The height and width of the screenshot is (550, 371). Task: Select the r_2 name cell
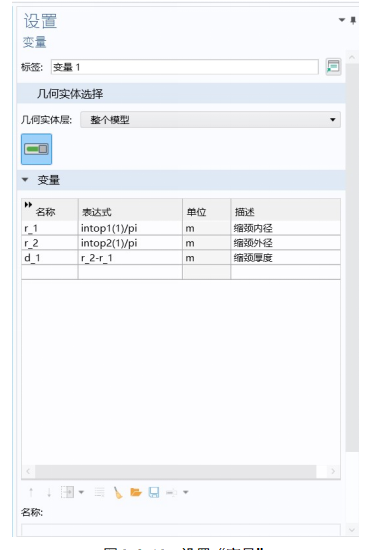click(x=50, y=243)
